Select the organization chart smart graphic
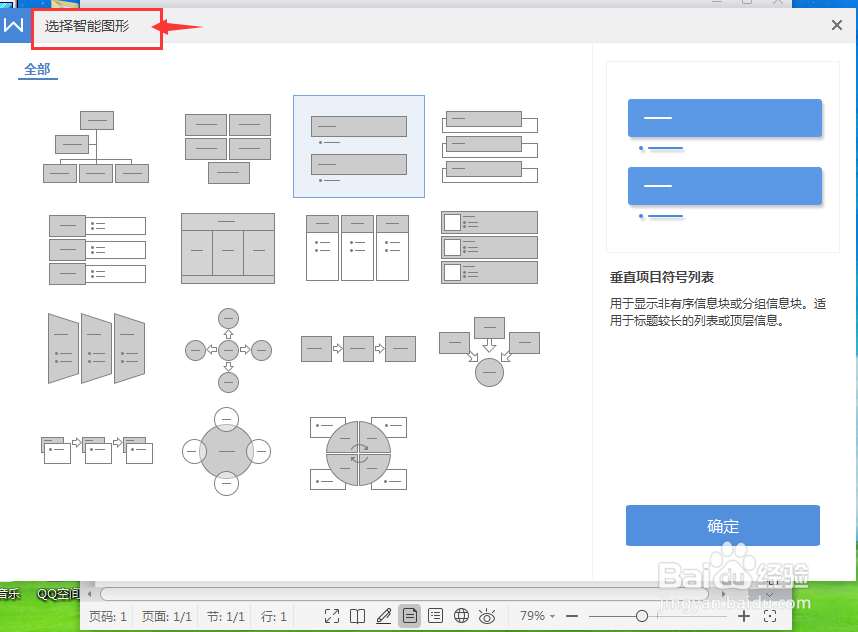This screenshot has height=632, width=858. (96, 147)
